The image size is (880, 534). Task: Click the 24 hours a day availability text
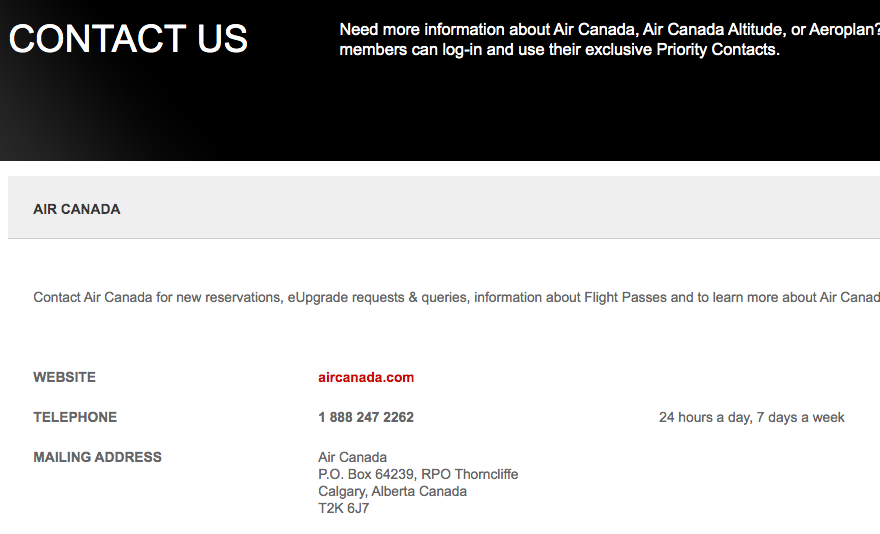click(751, 417)
